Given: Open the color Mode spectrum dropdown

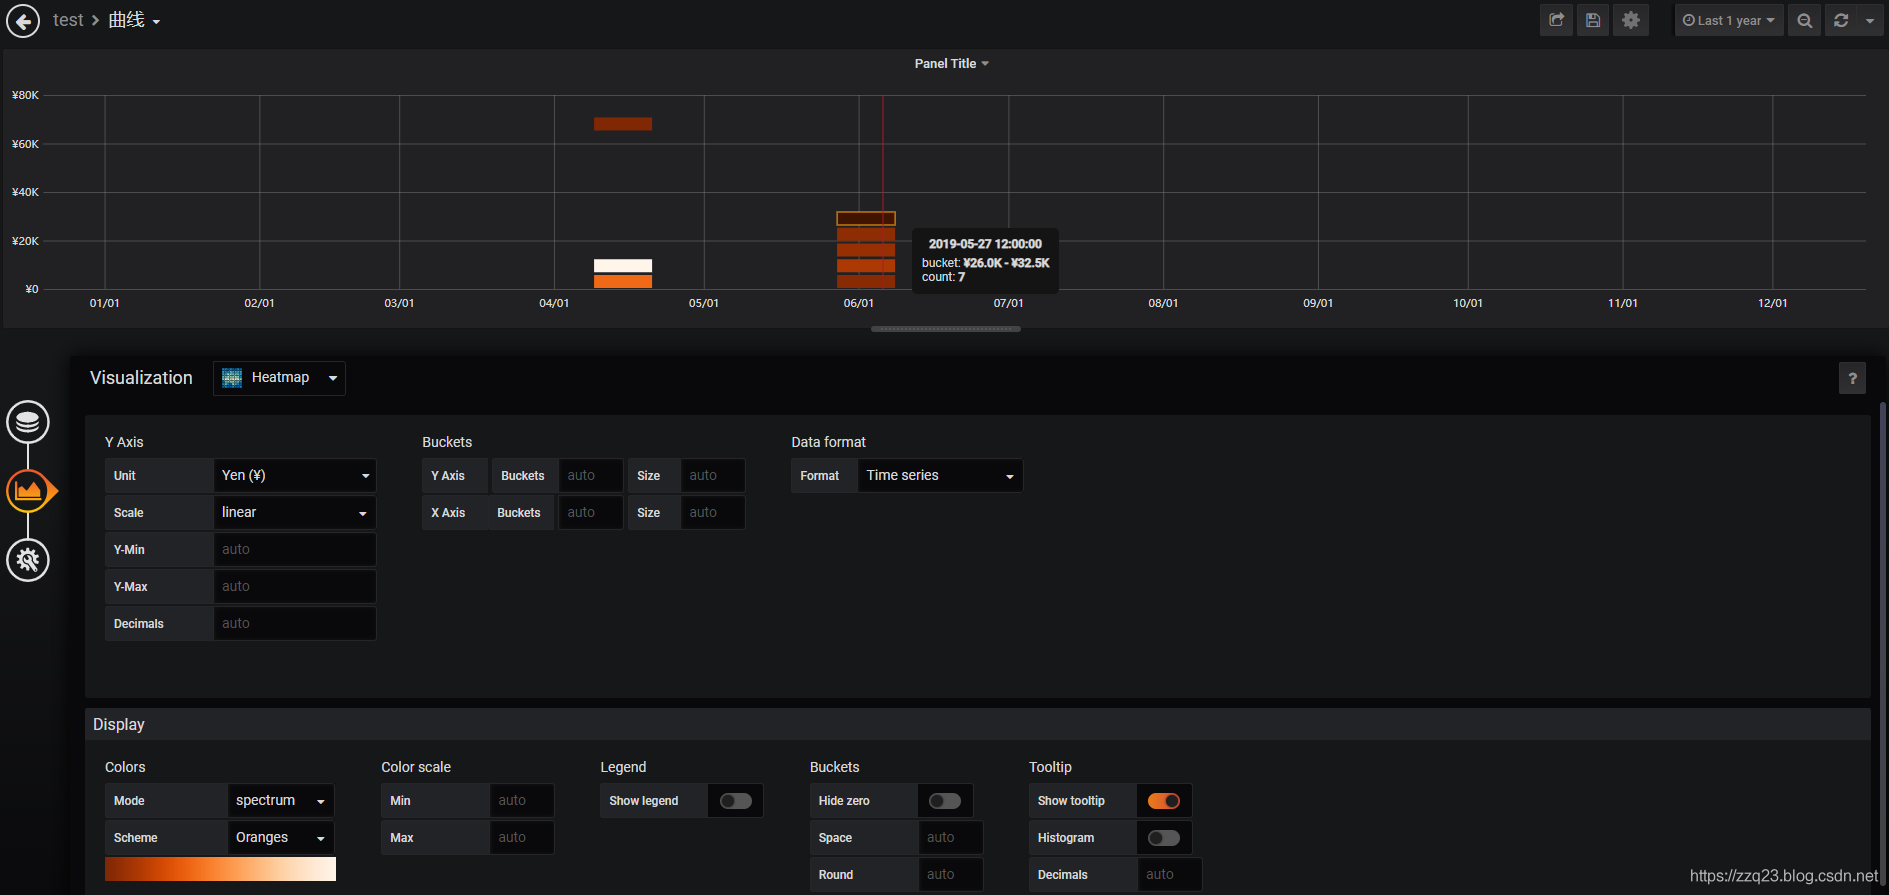Looking at the screenshot, I should click(280, 801).
